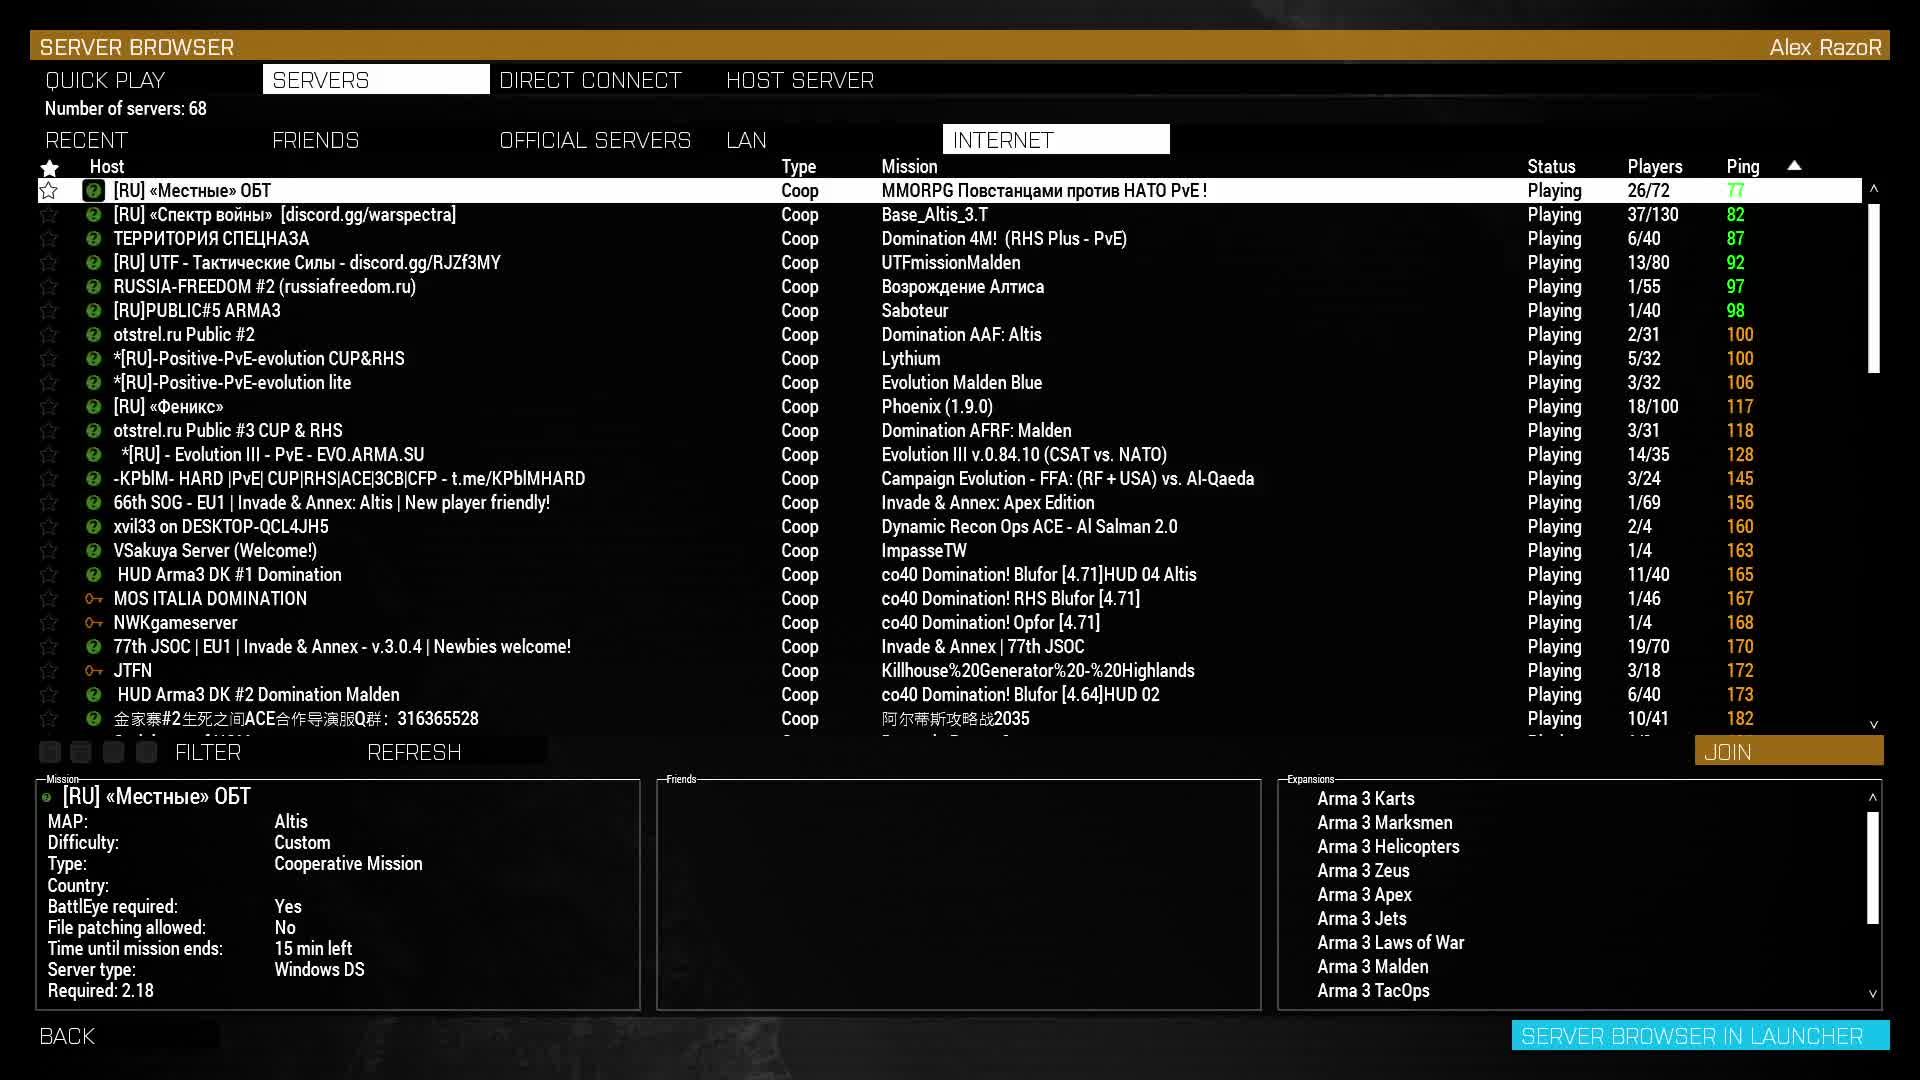Click status icon for HUD Arma3 DK #2

[93, 695]
